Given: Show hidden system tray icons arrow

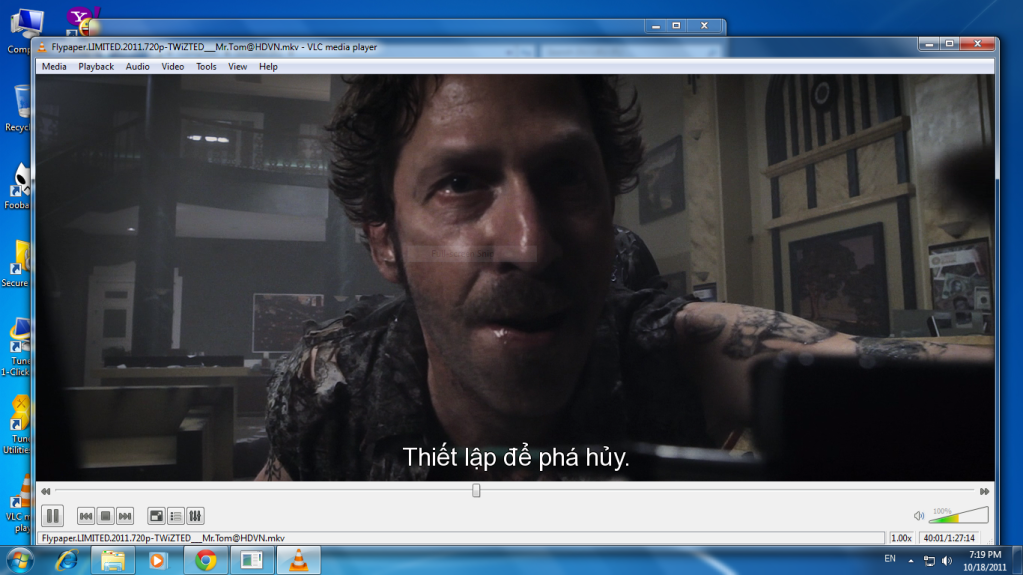Looking at the screenshot, I should [x=911, y=560].
